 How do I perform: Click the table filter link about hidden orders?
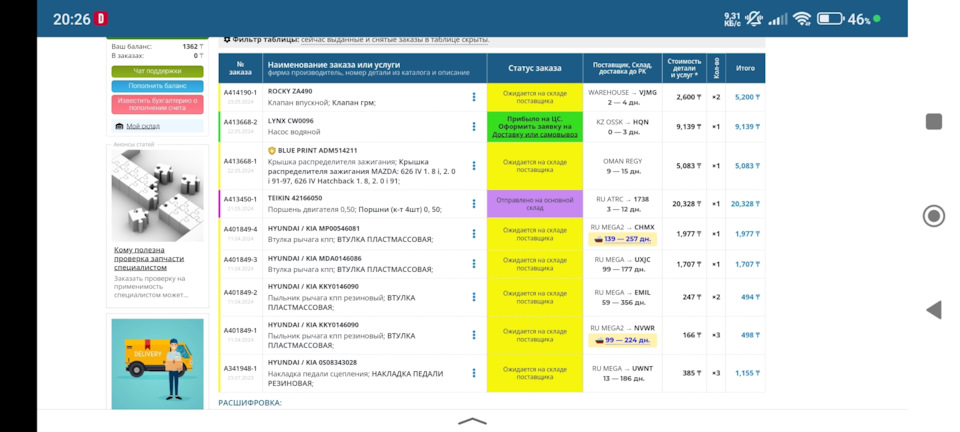tap(395, 39)
